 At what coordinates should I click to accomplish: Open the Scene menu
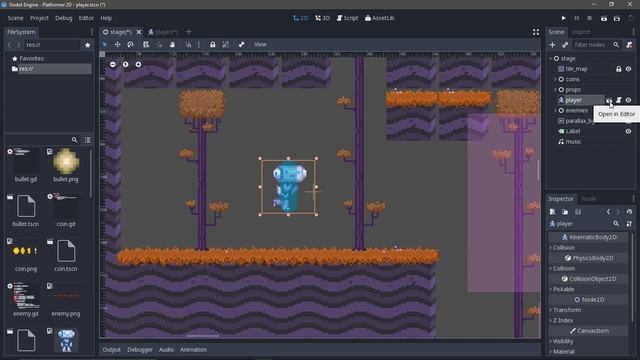click(x=16, y=18)
